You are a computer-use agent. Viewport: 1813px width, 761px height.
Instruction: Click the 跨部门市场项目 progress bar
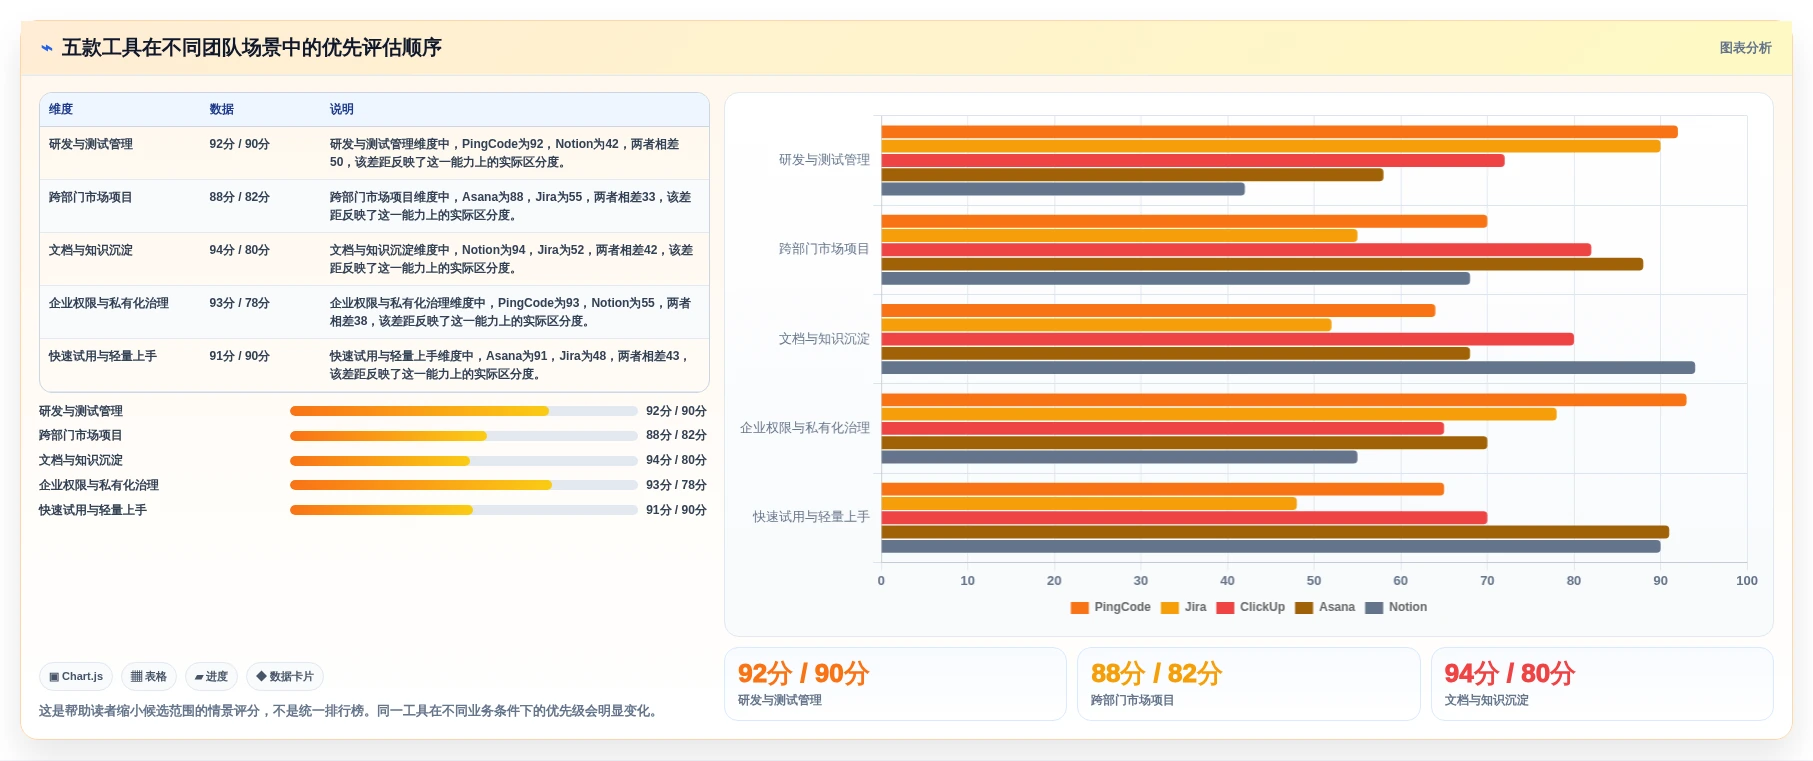point(464,436)
